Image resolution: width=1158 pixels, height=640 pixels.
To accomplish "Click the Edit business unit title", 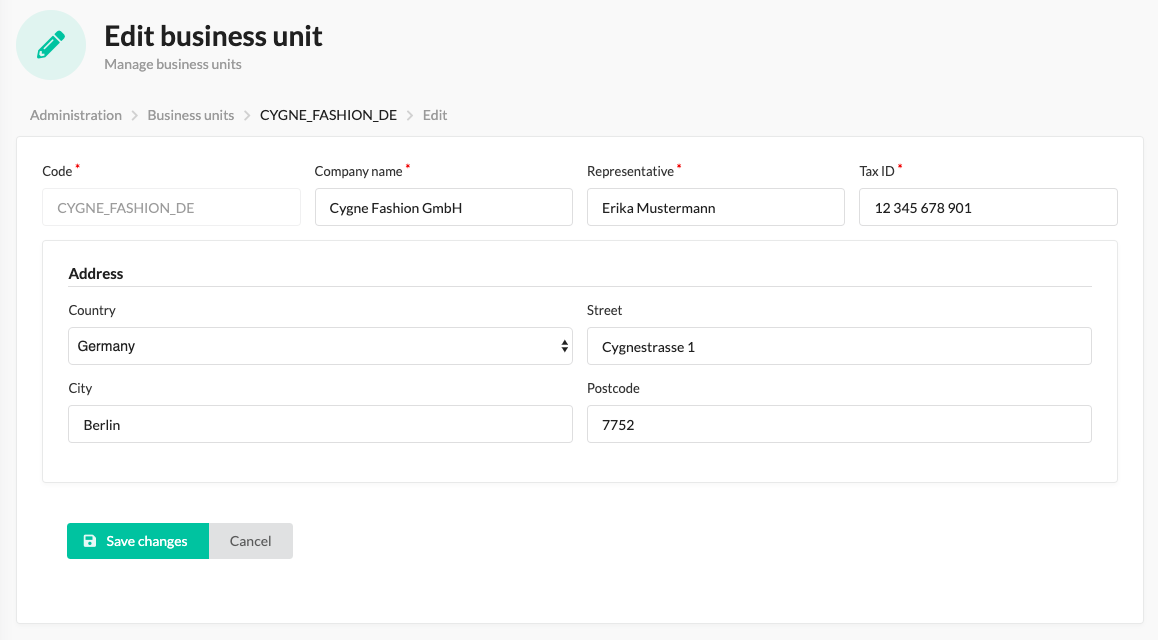I will 213,36.
